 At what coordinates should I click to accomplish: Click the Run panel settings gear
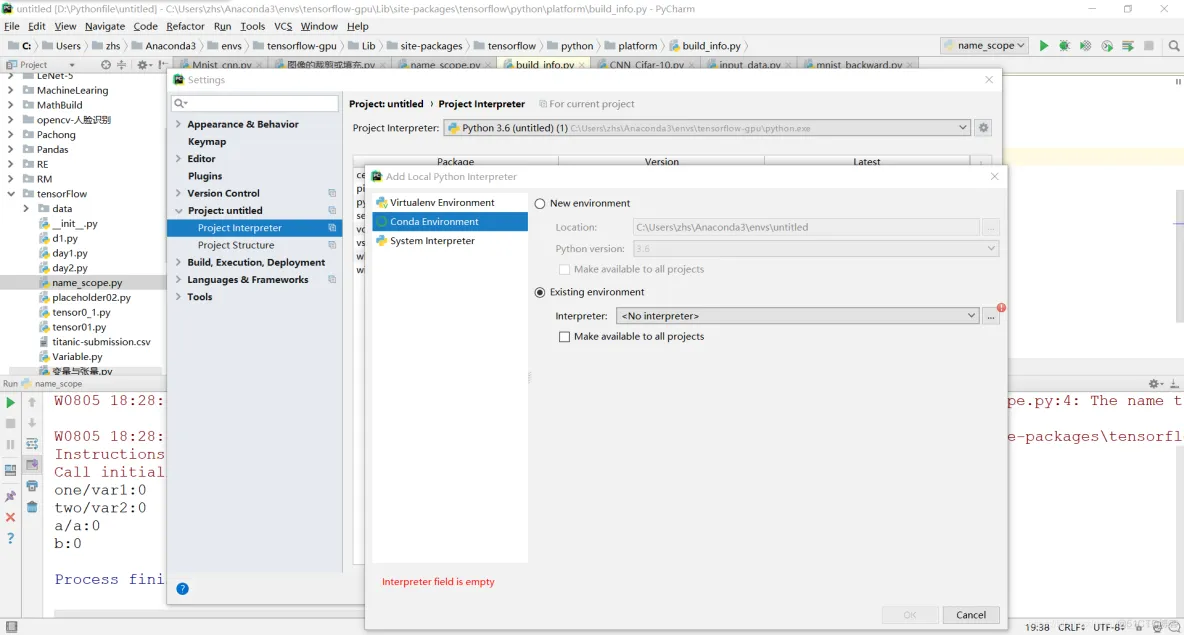pyautogui.click(x=1154, y=384)
